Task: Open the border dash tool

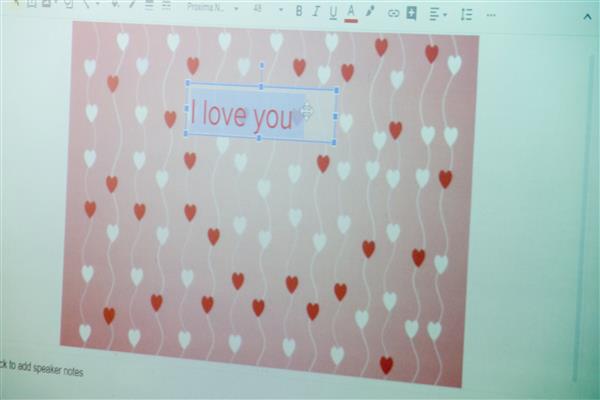Action: coord(166,5)
